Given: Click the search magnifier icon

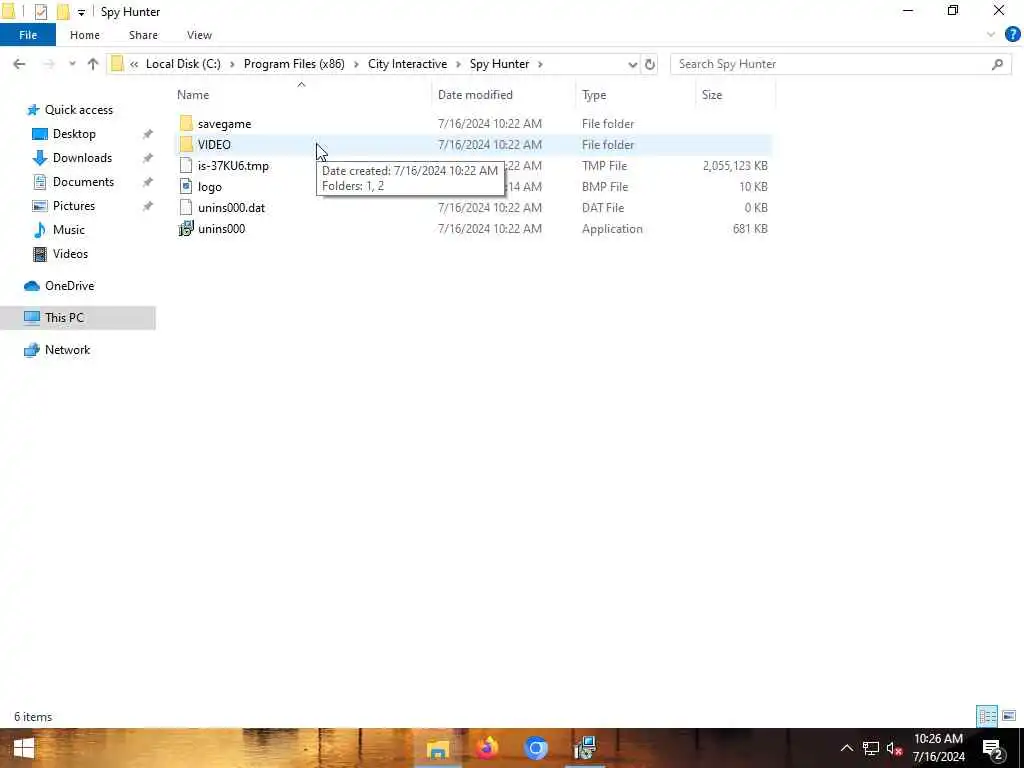Looking at the screenshot, I should tap(997, 64).
